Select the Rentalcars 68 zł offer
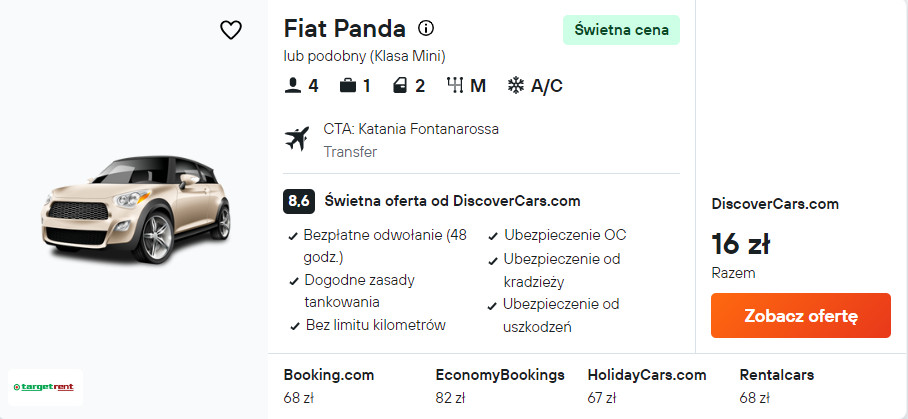Image resolution: width=908 pixels, height=419 pixels. click(776, 385)
